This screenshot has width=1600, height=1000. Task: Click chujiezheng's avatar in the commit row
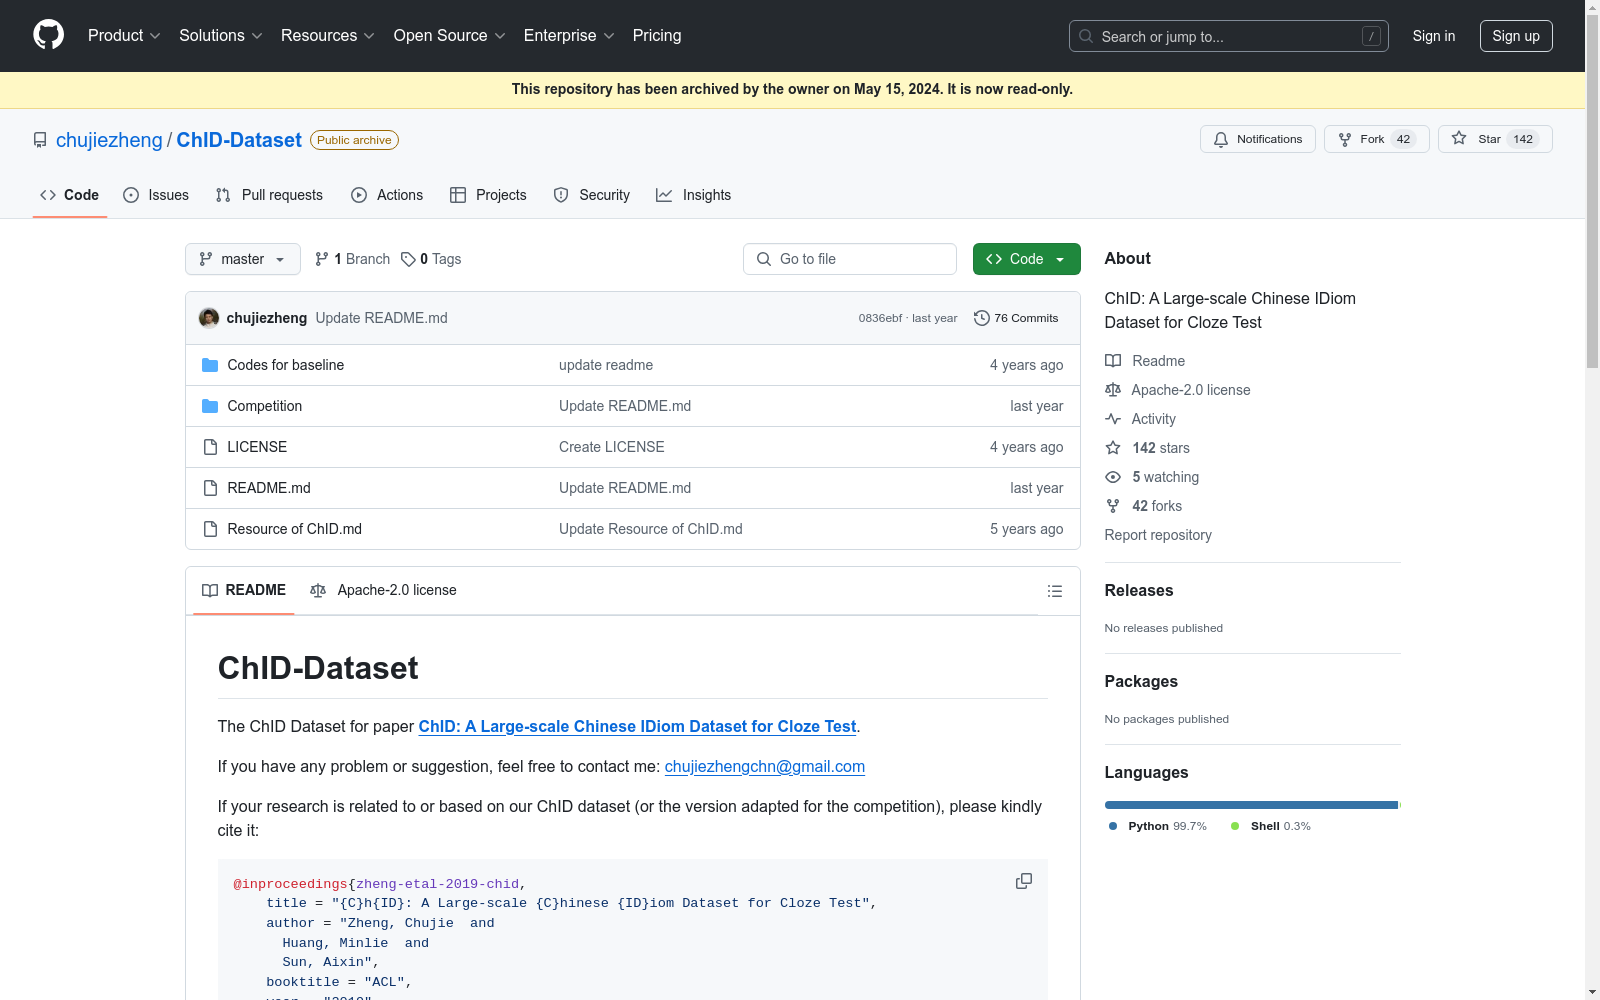click(x=209, y=318)
